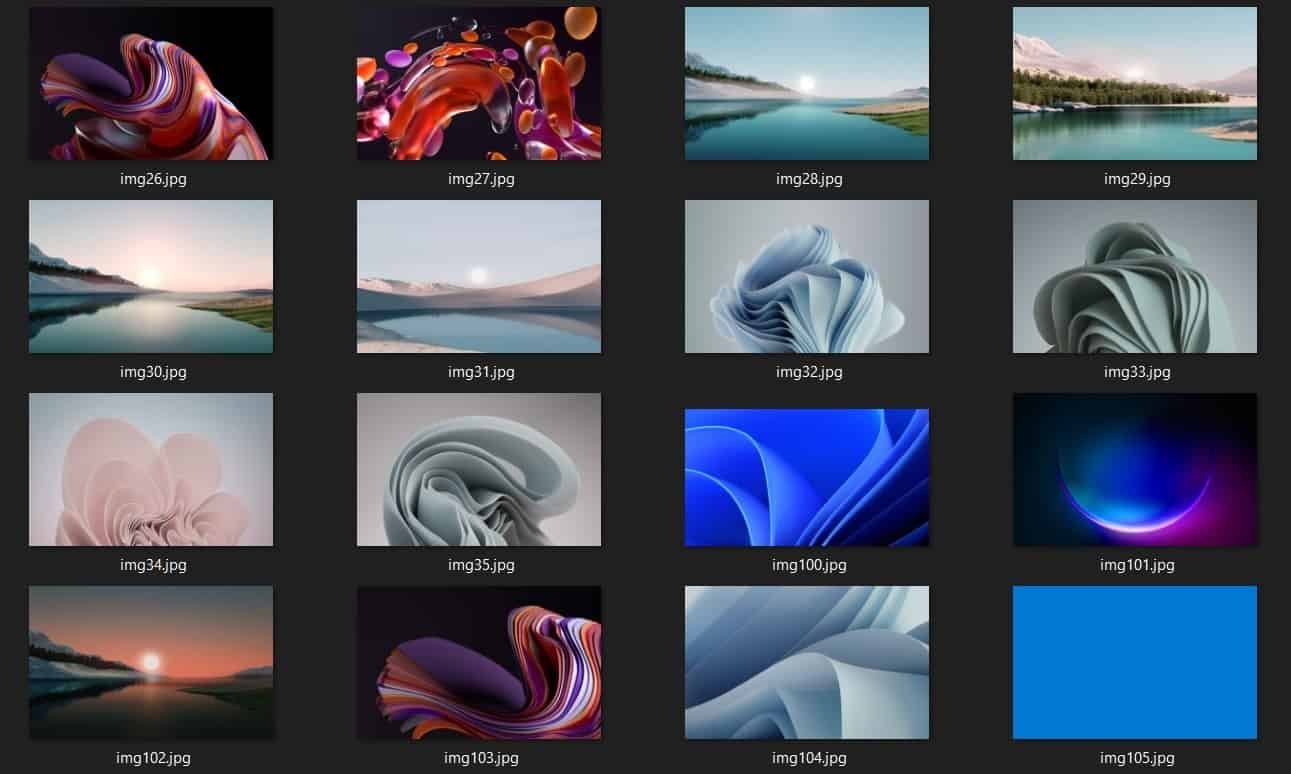Click the file name img30.jpg
The image size is (1291, 774).
tap(153, 372)
